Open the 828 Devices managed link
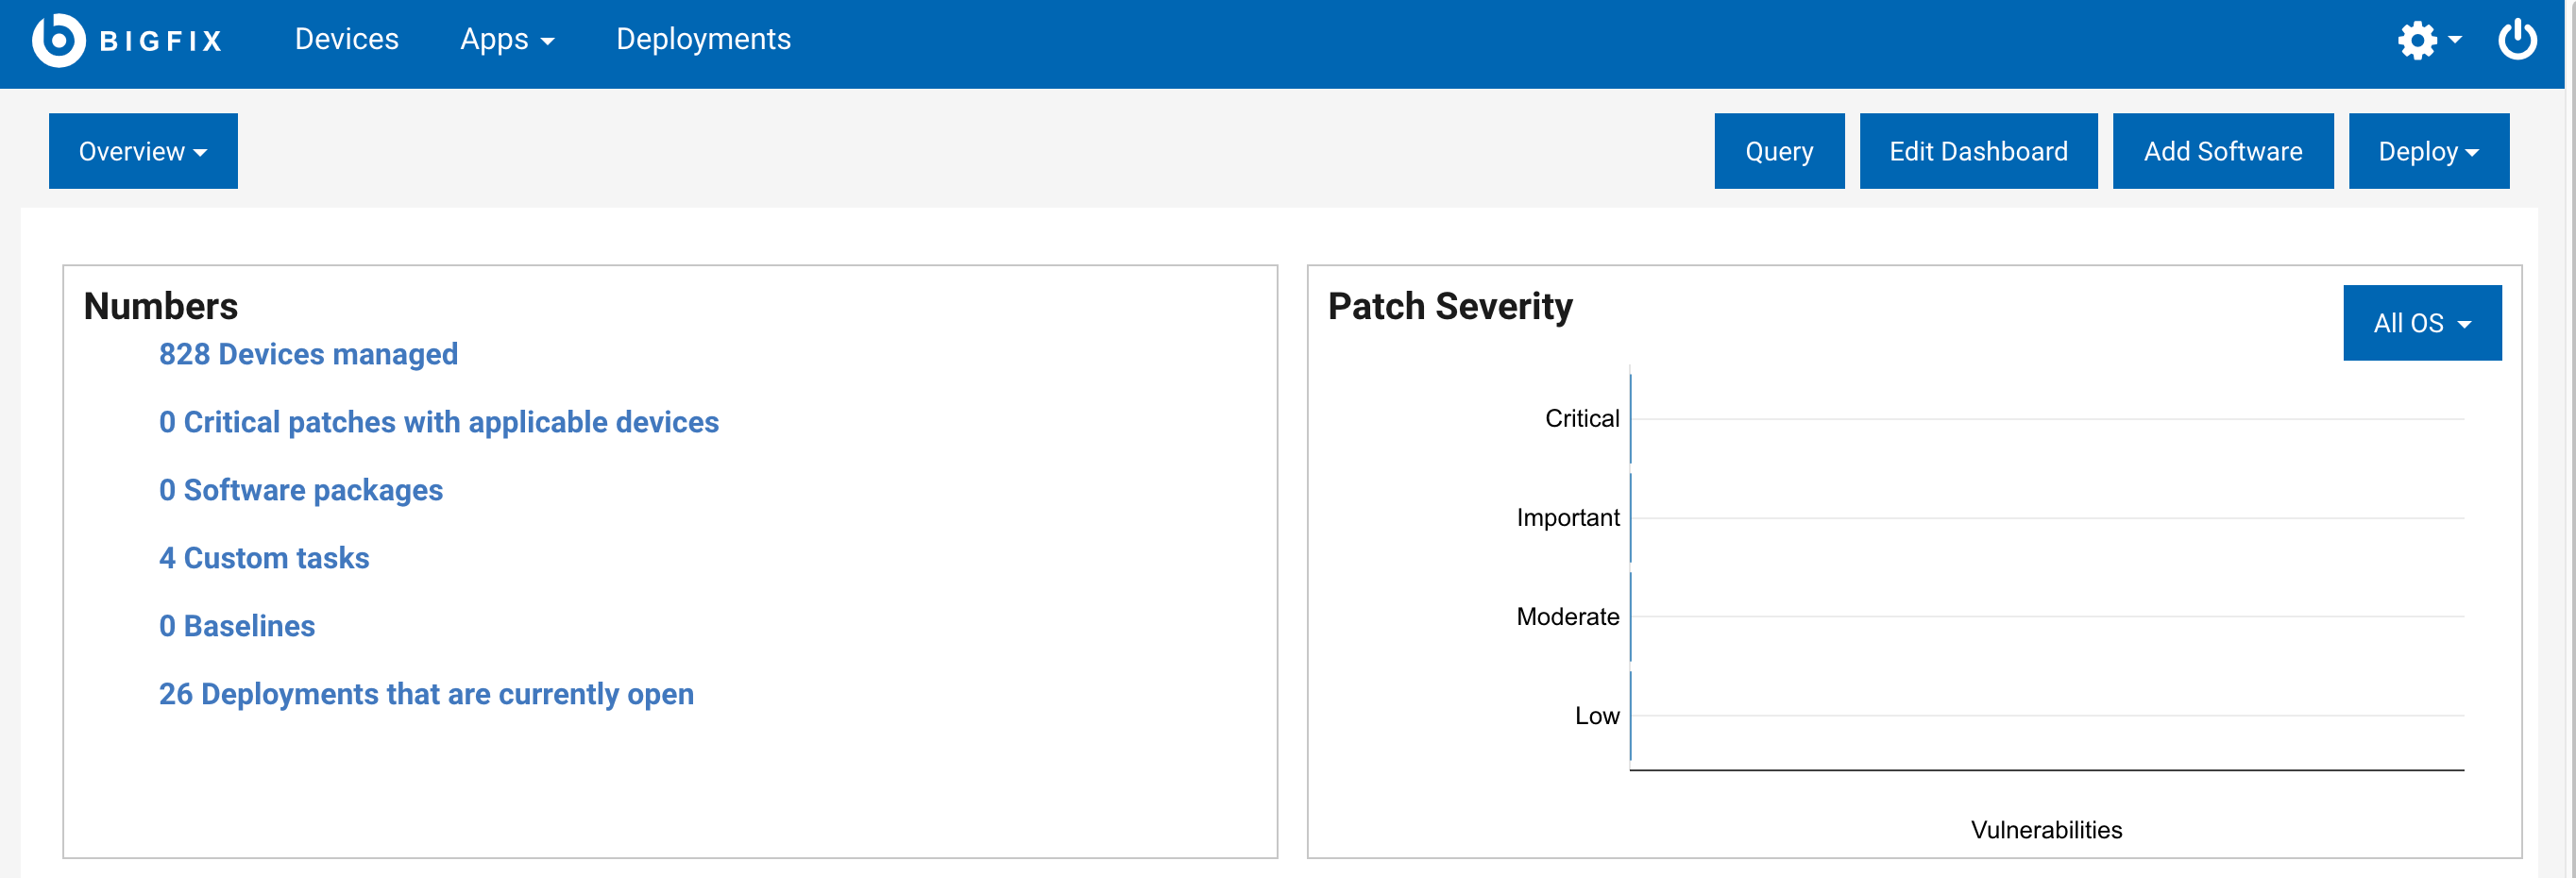Viewport: 2576px width, 878px height. (x=308, y=354)
